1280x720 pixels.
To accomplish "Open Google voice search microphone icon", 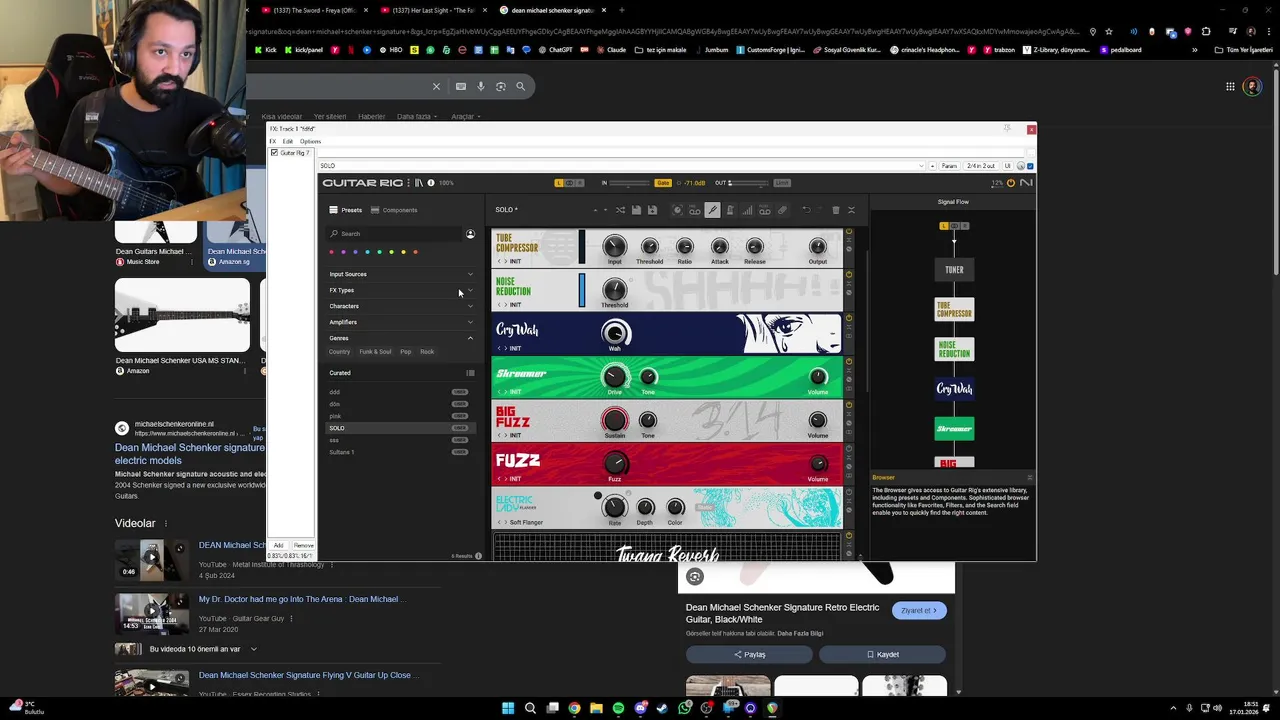I will tap(481, 87).
